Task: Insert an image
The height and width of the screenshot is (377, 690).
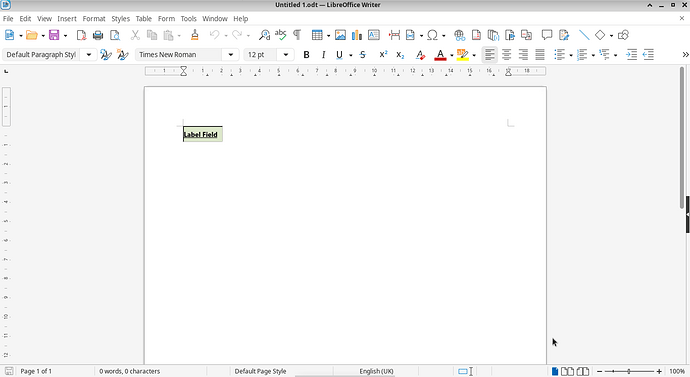Action: pyautogui.click(x=340, y=35)
